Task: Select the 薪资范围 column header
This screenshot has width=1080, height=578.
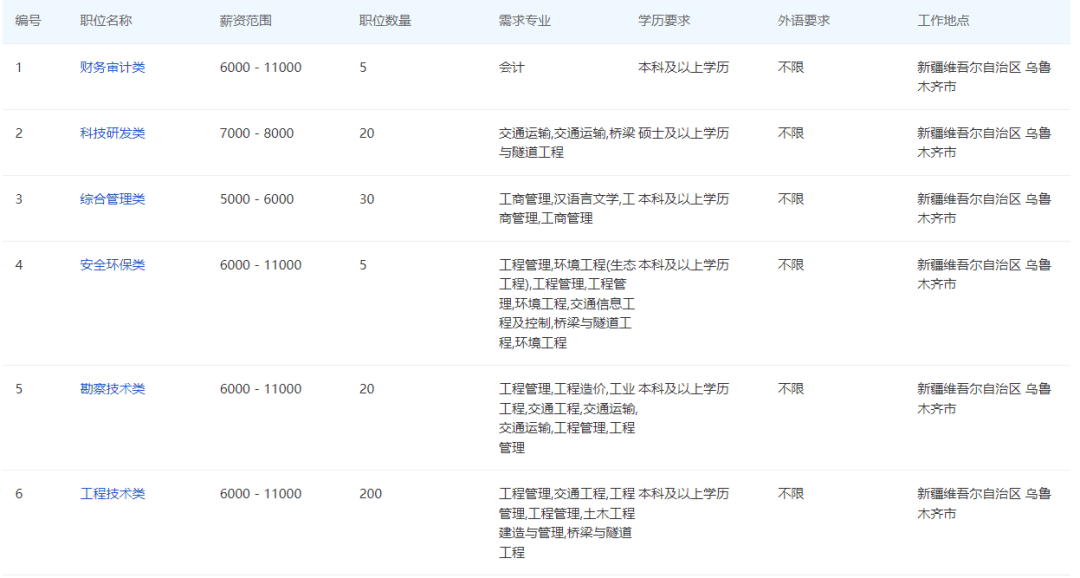Action: [245, 21]
